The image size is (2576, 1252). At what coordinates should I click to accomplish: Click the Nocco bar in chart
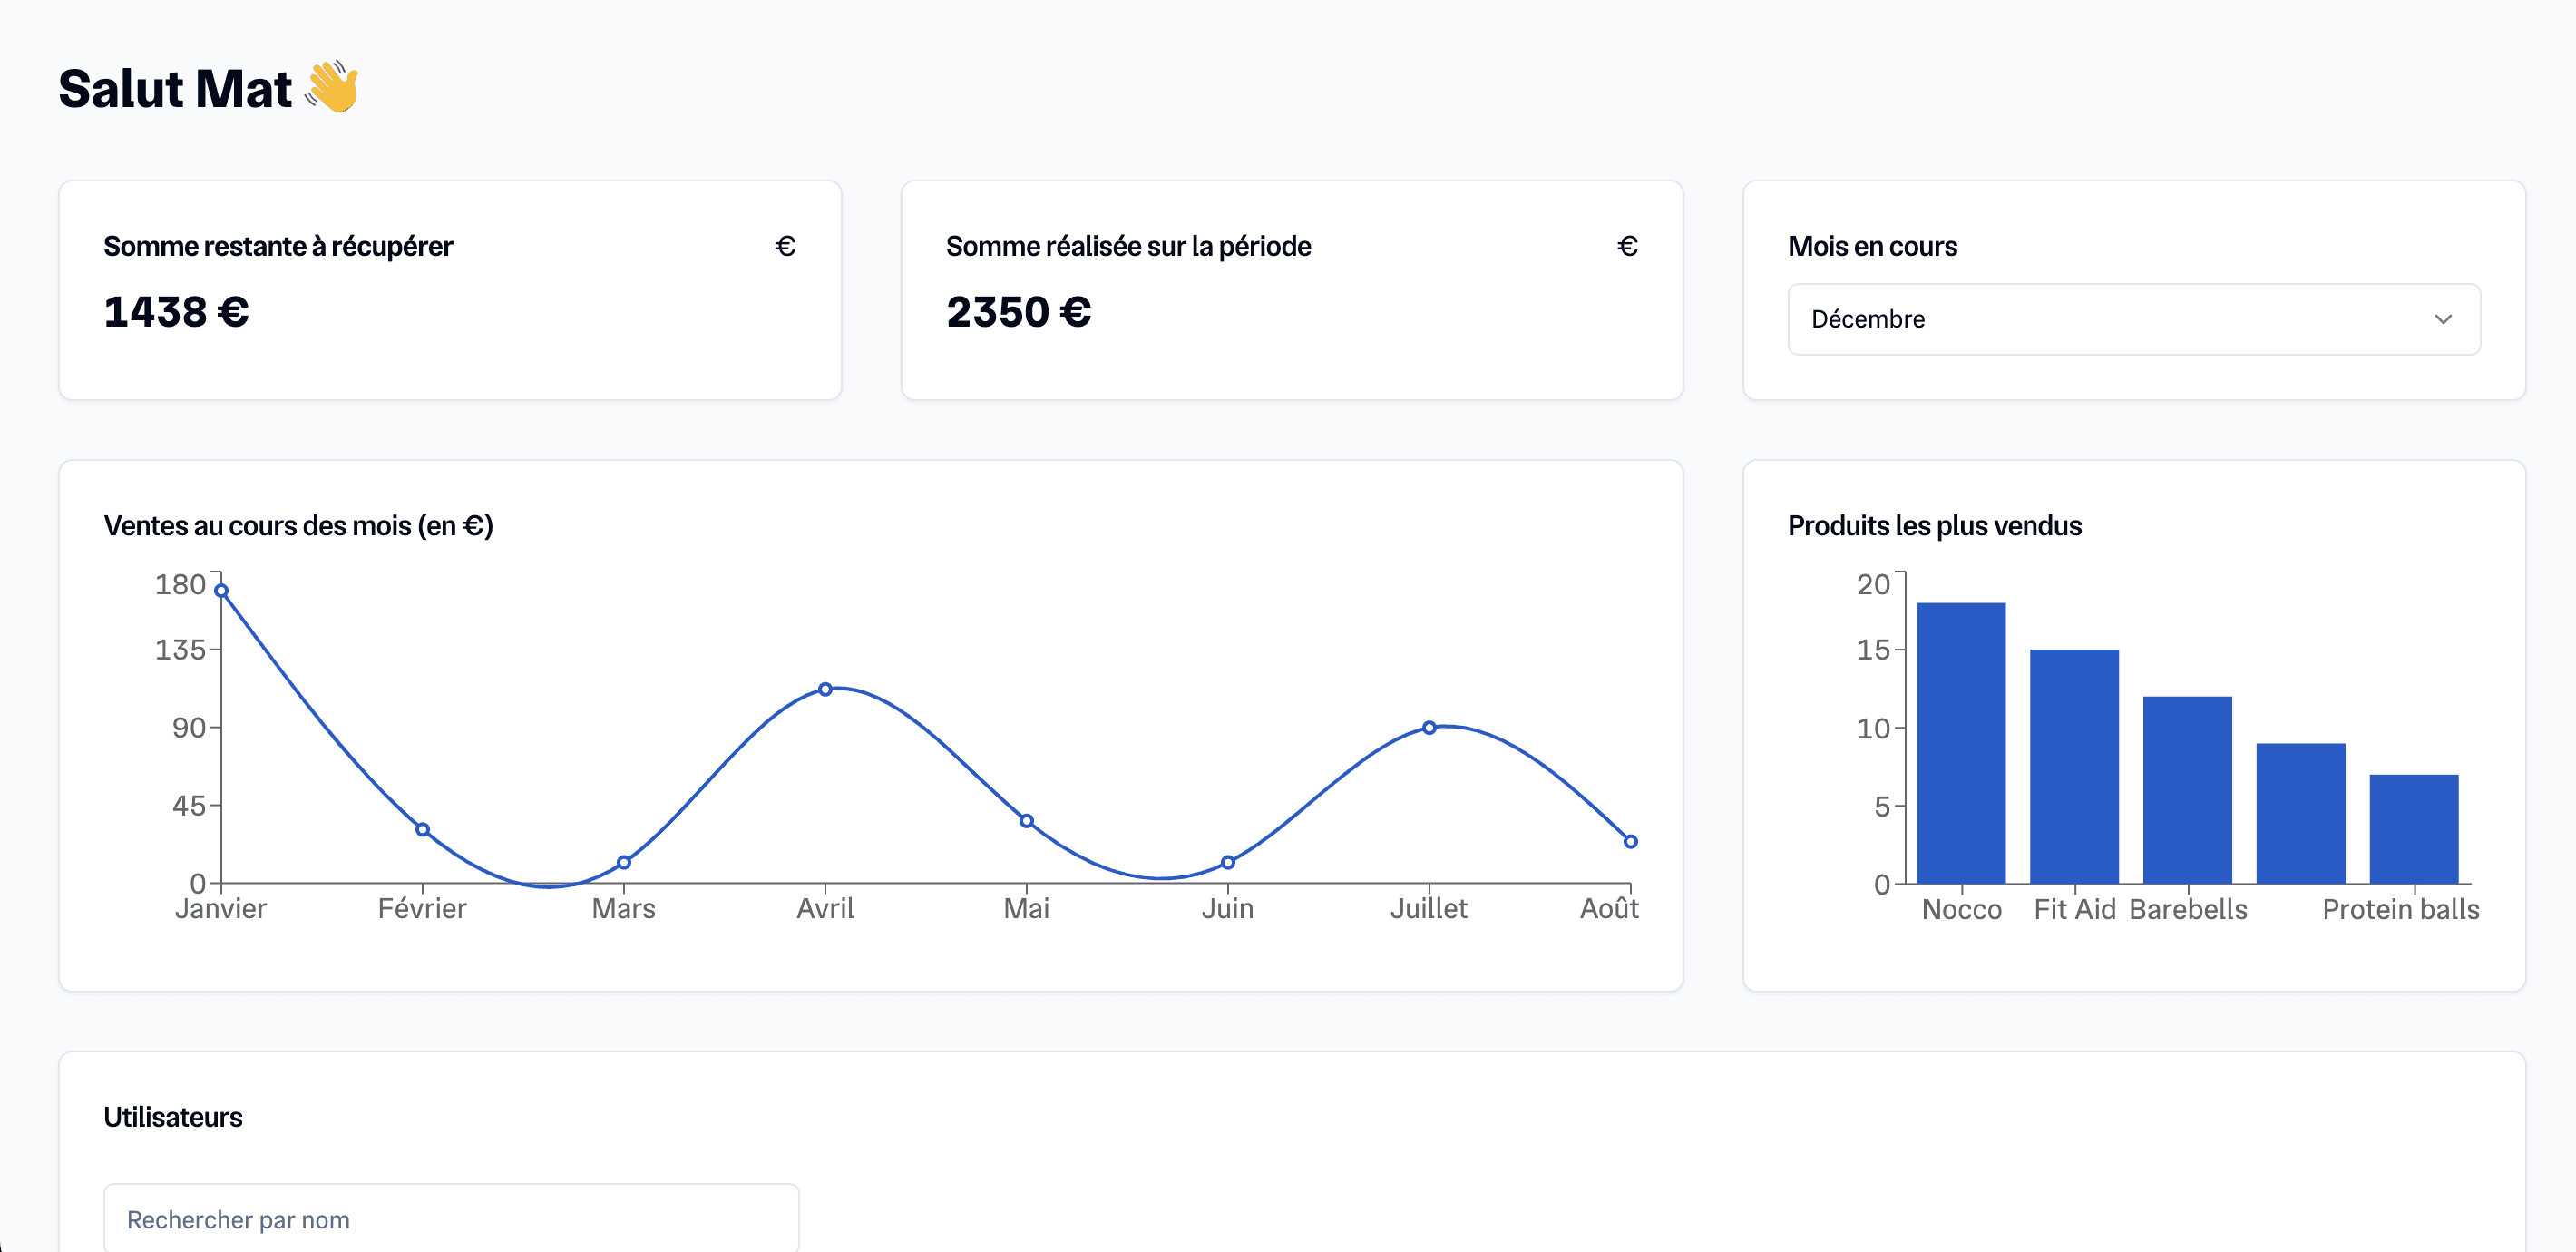pos(1960,745)
